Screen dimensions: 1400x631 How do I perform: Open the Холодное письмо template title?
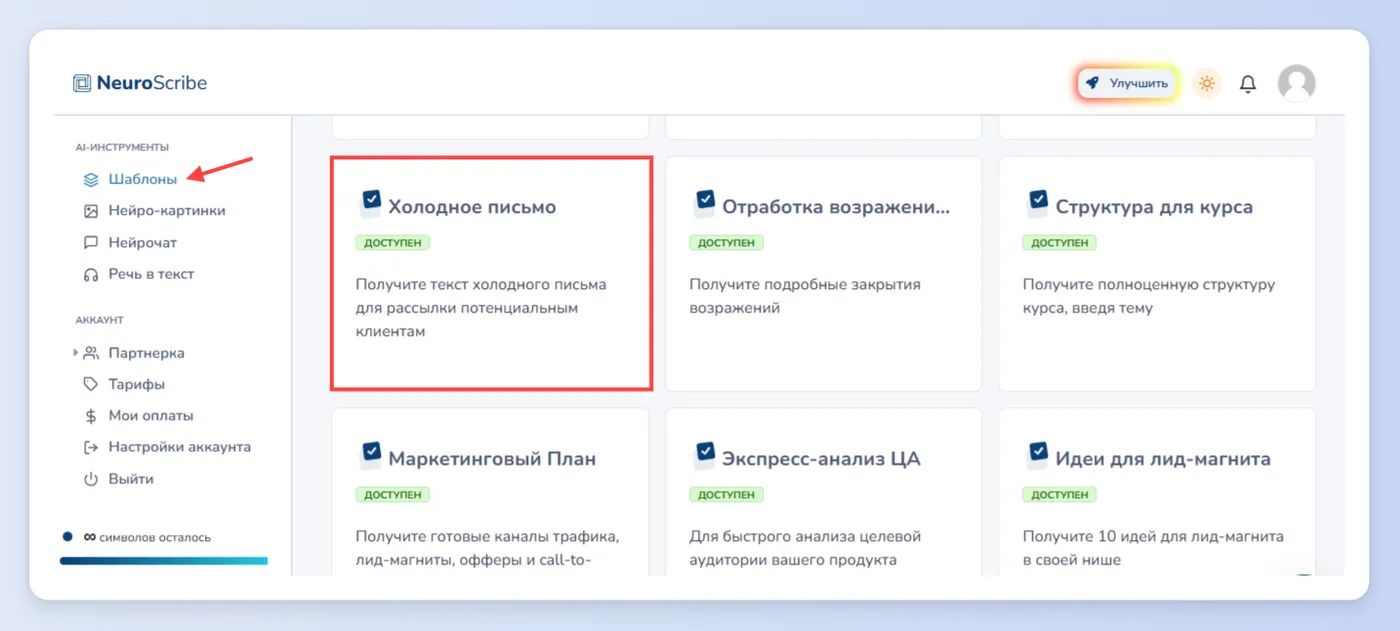pyautogui.click(x=472, y=207)
